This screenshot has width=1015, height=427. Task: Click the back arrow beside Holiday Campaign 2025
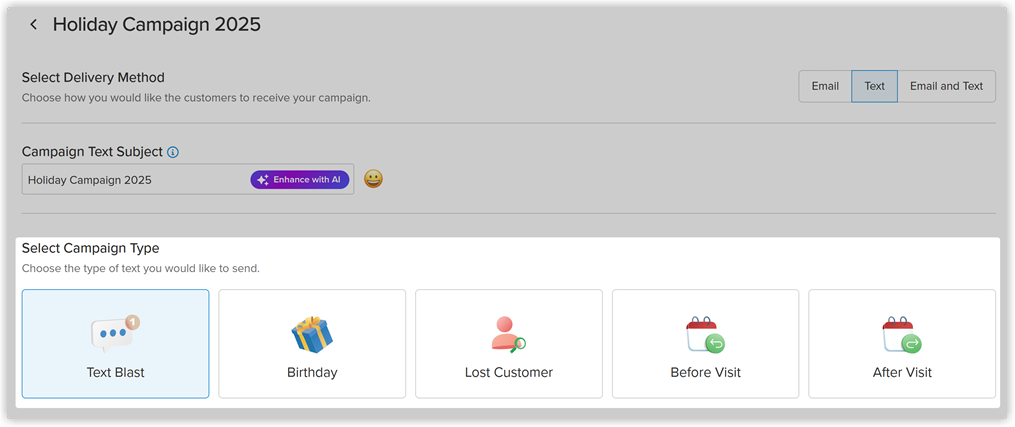[34, 25]
